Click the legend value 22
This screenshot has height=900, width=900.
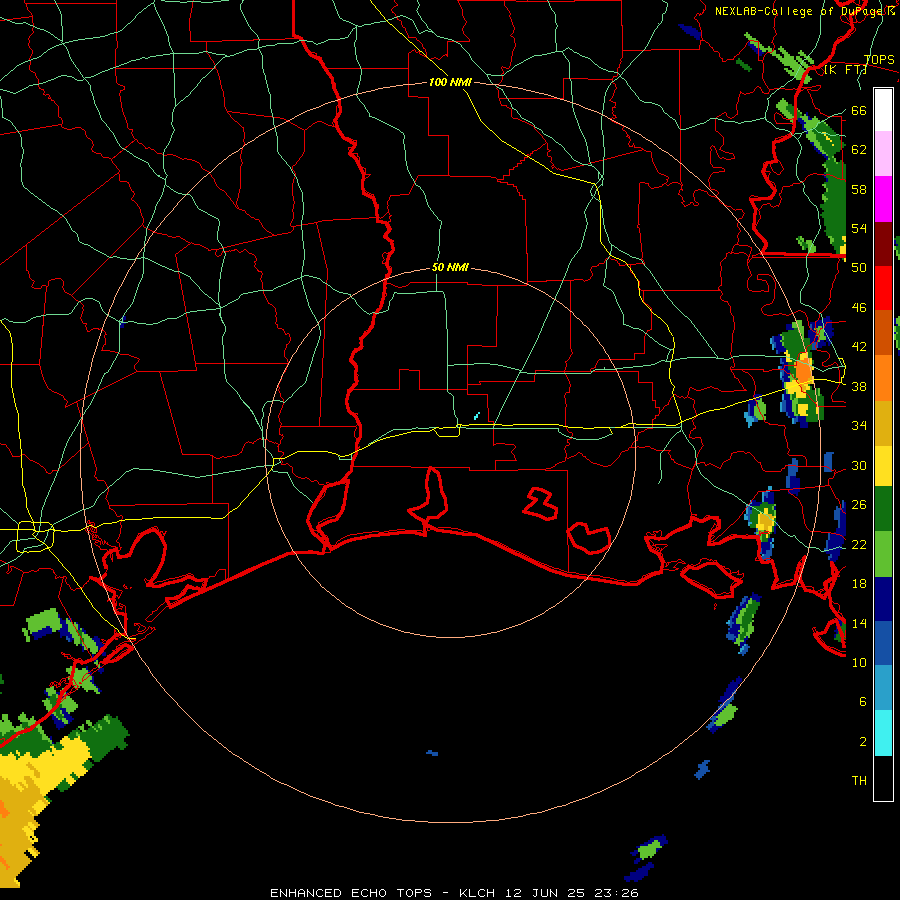point(859,544)
